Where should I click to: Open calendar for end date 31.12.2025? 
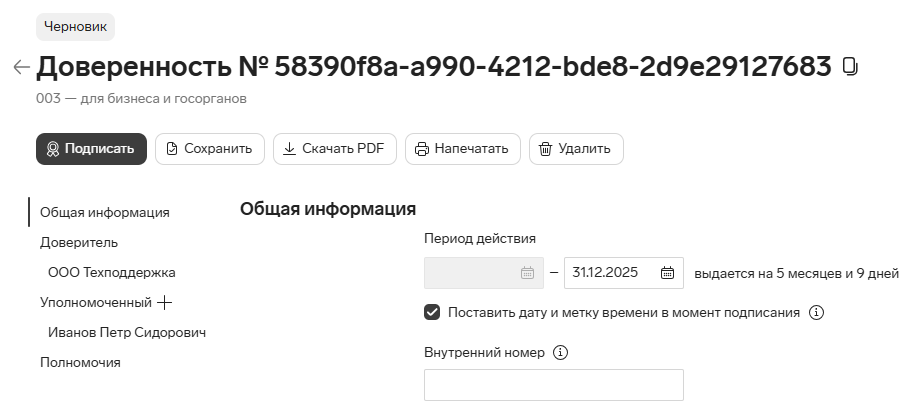pyautogui.click(x=668, y=273)
